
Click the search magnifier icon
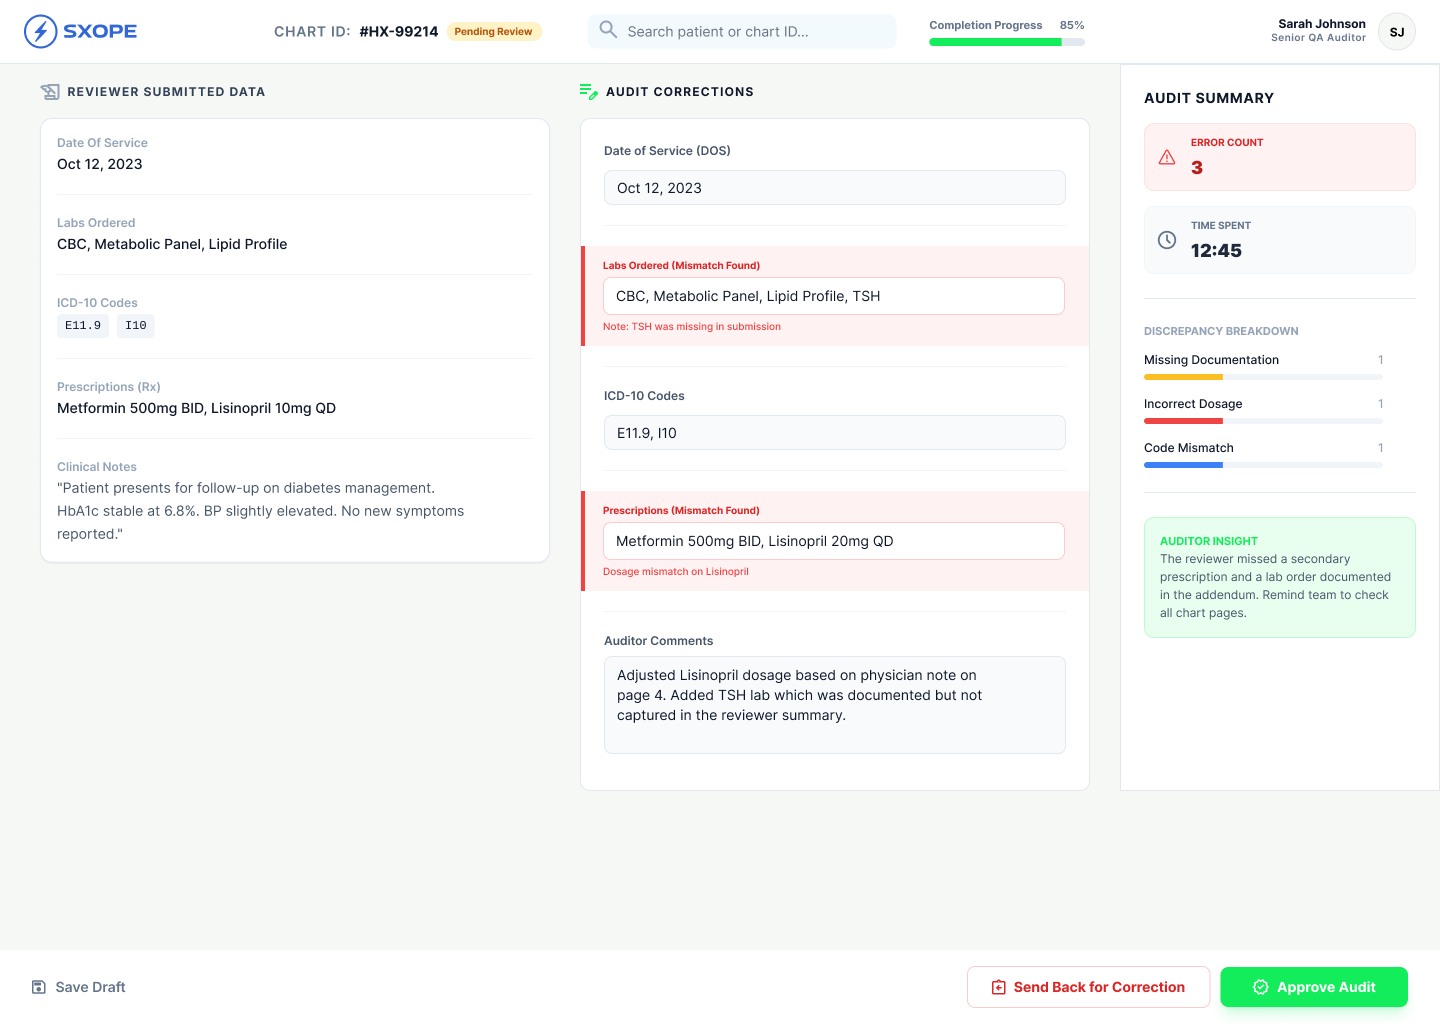click(x=608, y=30)
